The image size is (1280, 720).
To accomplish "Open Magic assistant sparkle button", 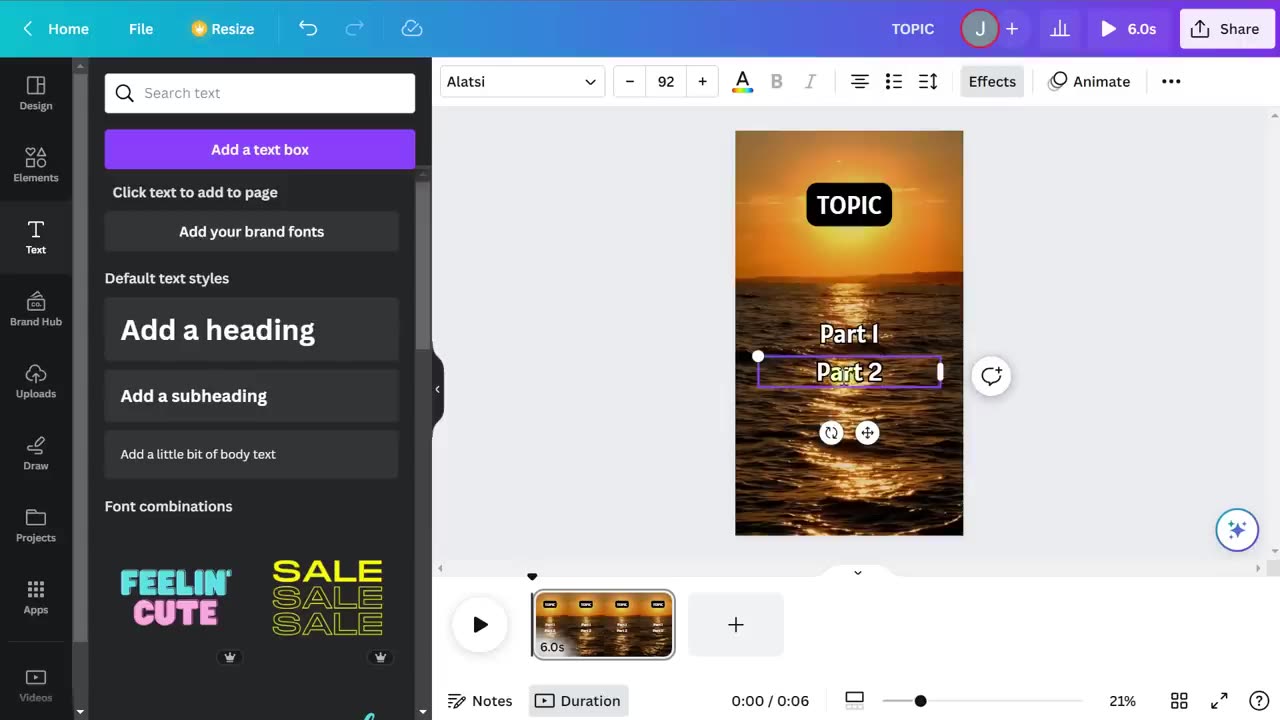I will coord(1237,530).
